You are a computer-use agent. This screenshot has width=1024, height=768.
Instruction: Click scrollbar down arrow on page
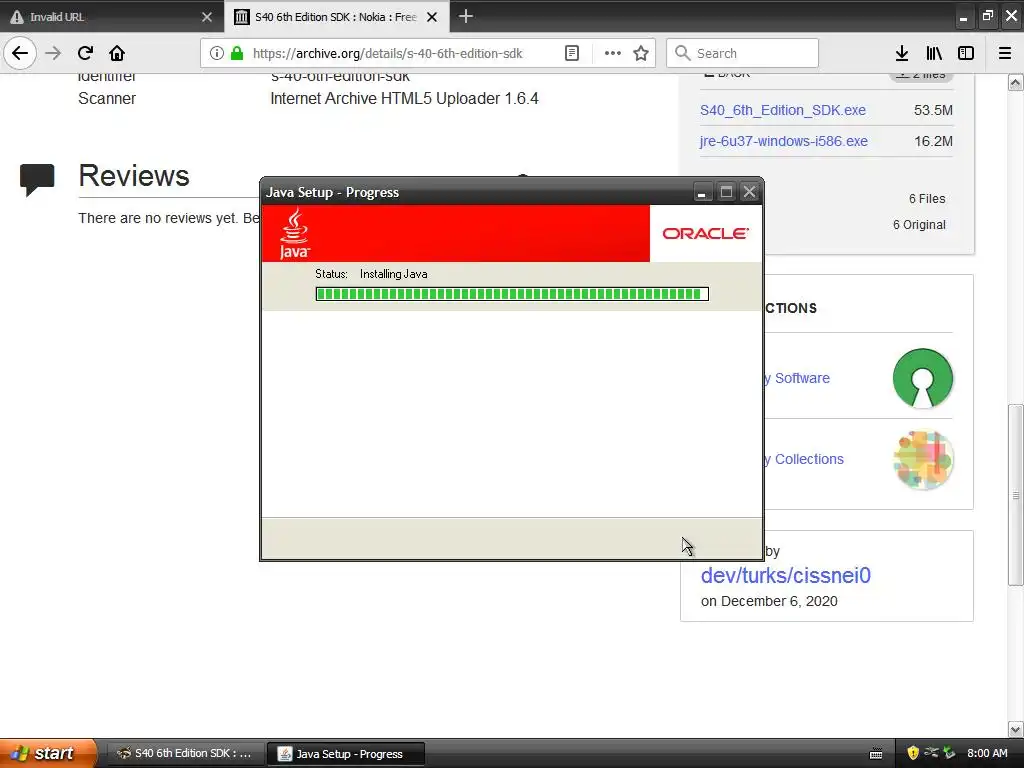click(x=1015, y=729)
